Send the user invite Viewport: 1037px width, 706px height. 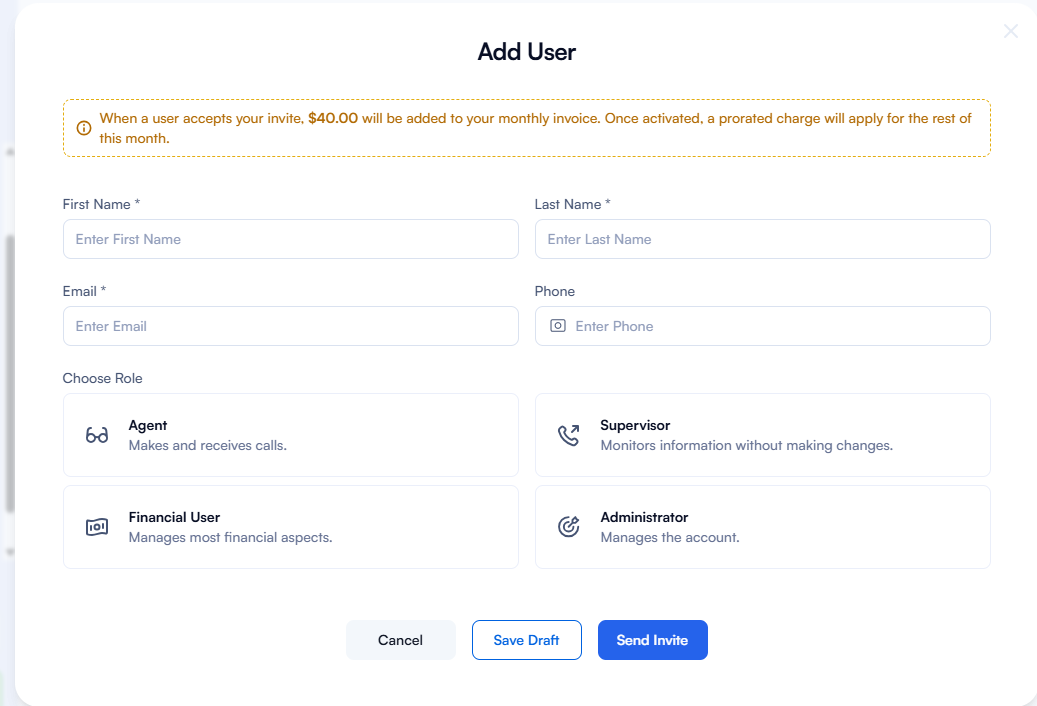click(652, 640)
